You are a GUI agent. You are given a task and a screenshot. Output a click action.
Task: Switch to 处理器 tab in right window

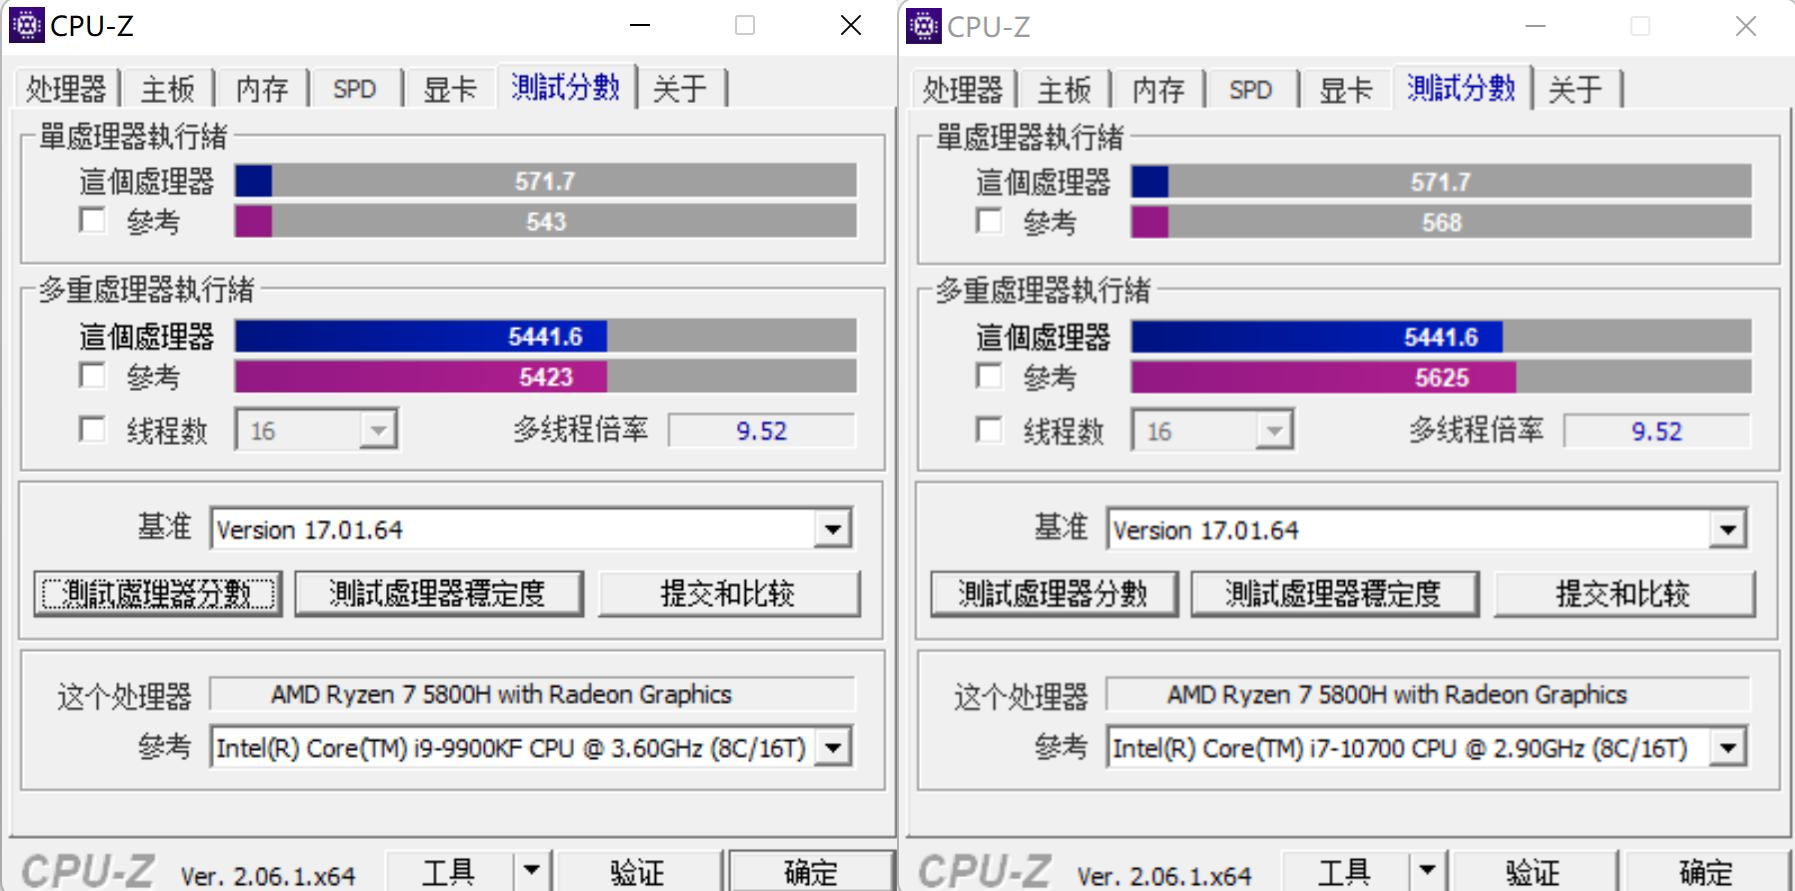[x=963, y=89]
